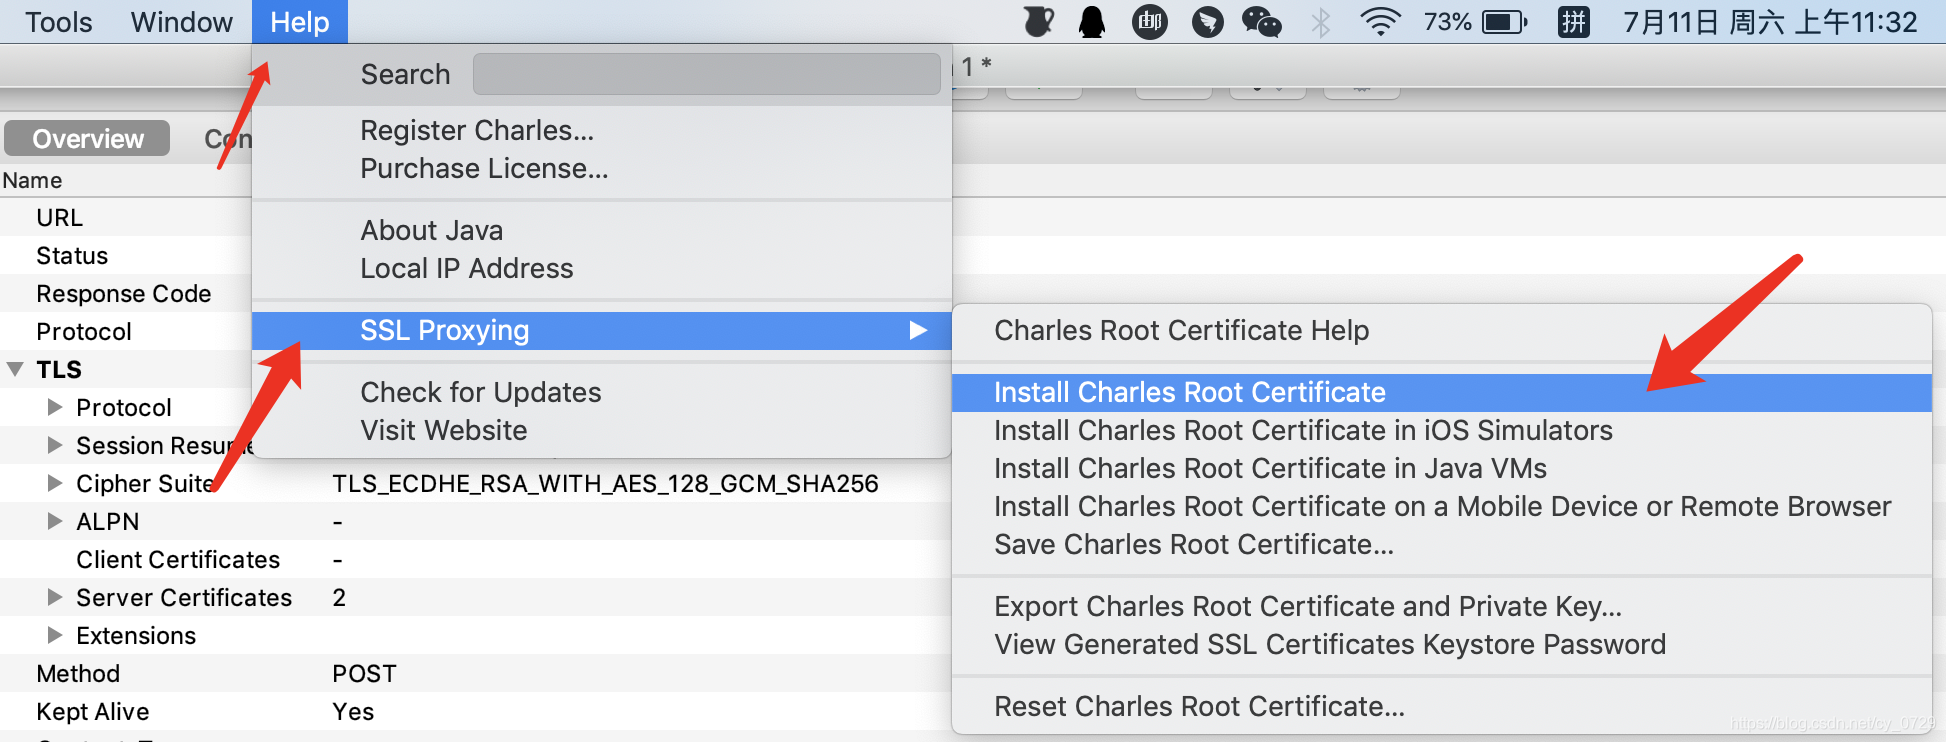Click the round 邮 icon in menu bar
Viewport: 1946px width, 742px height.
click(1150, 22)
